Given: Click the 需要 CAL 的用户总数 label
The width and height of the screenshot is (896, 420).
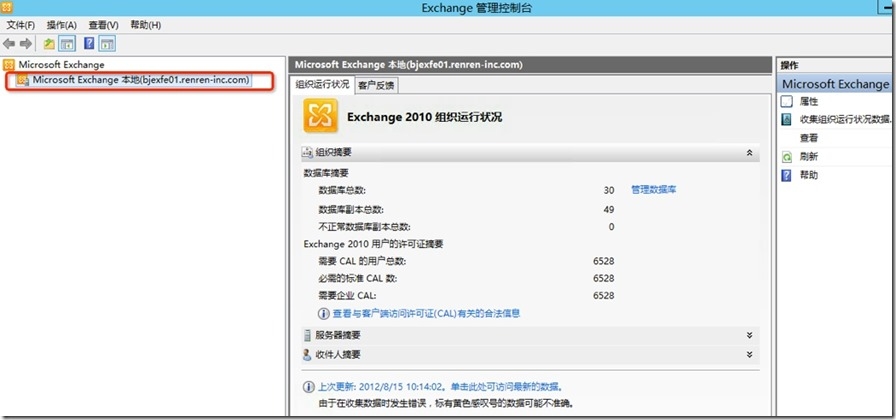Looking at the screenshot, I should pos(362,261).
